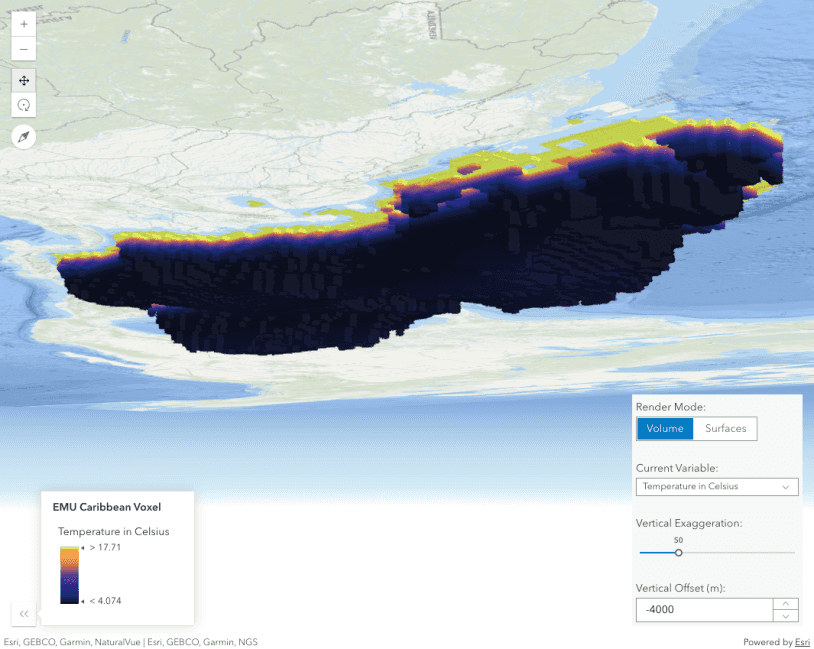Viewport: 814px width, 649px height.
Task: Open the Esri link in footer
Action: pos(802,642)
